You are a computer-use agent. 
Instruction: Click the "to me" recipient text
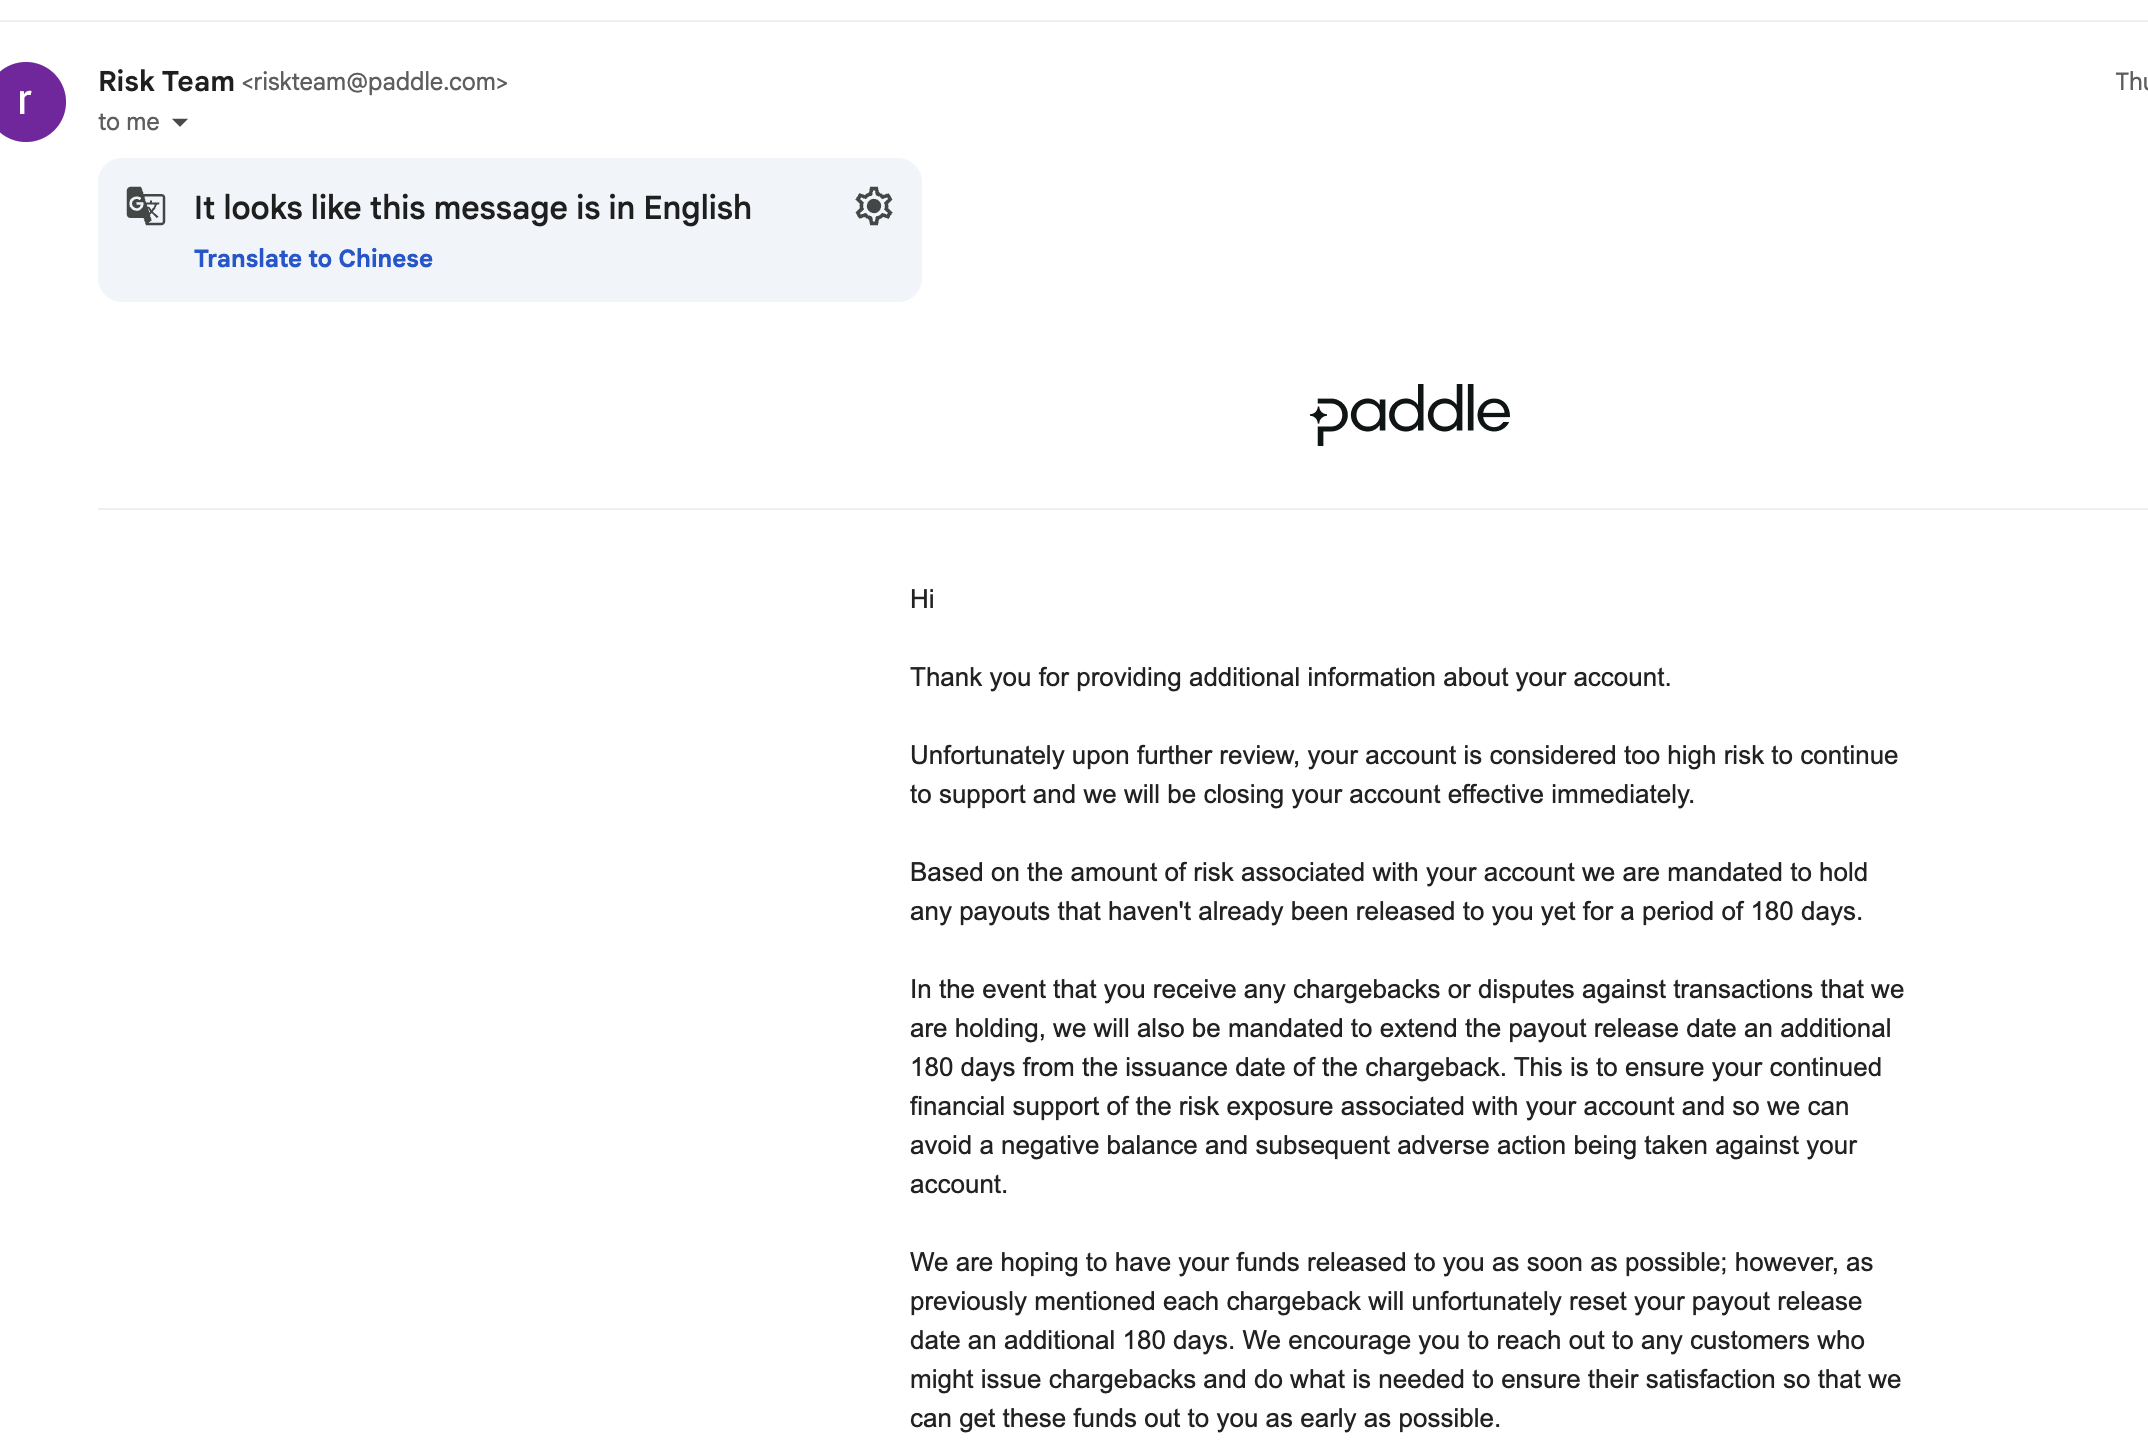pos(129,122)
